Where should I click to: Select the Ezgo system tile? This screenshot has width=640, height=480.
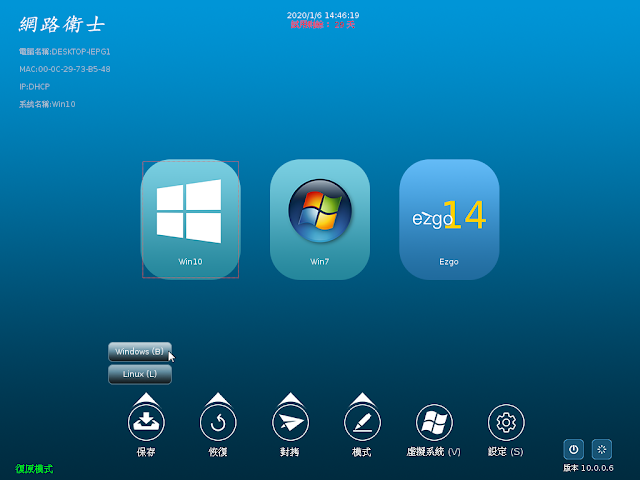[x=449, y=220]
